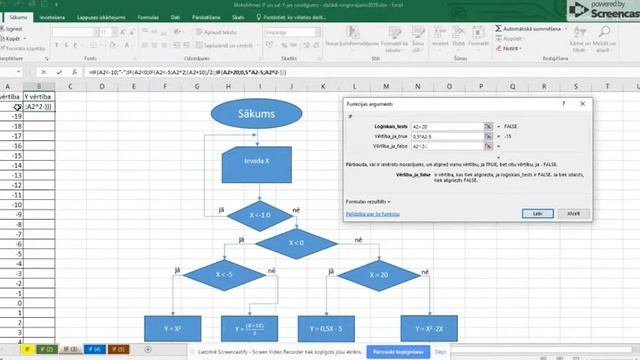Open the Dati ribbon tab
The width and height of the screenshot is (640, 360).
(x=175, y=17)
